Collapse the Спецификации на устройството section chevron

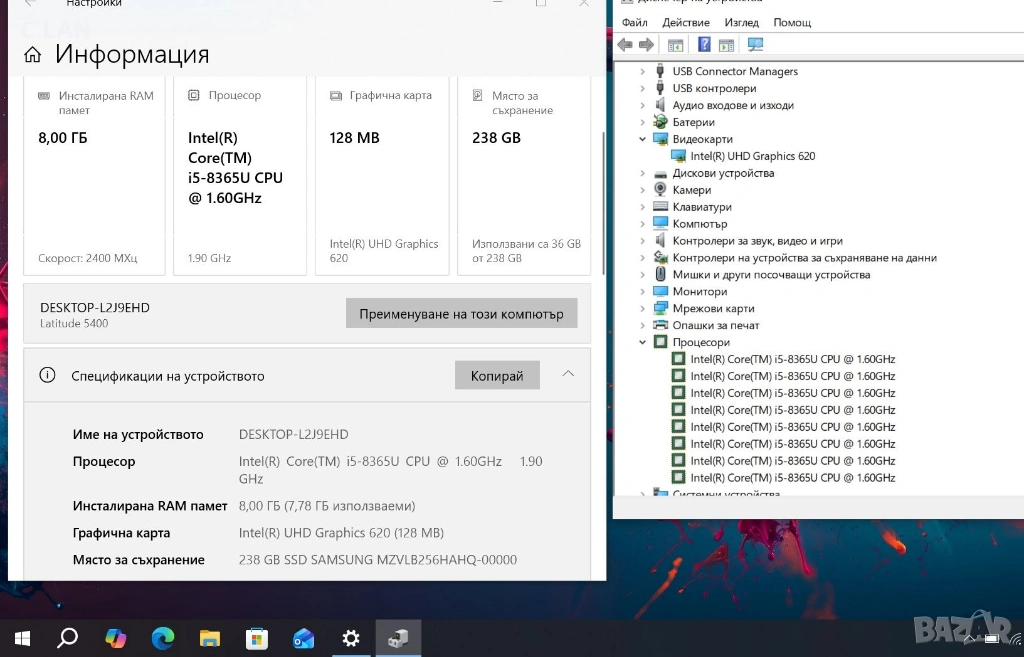coord(568,374)
